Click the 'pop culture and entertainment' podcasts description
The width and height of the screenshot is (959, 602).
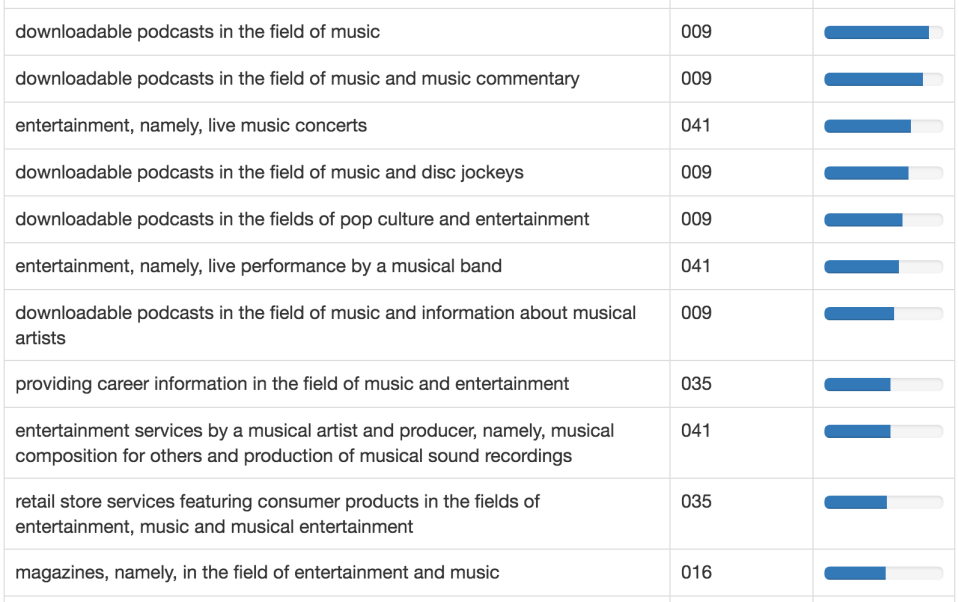(302, 220)
